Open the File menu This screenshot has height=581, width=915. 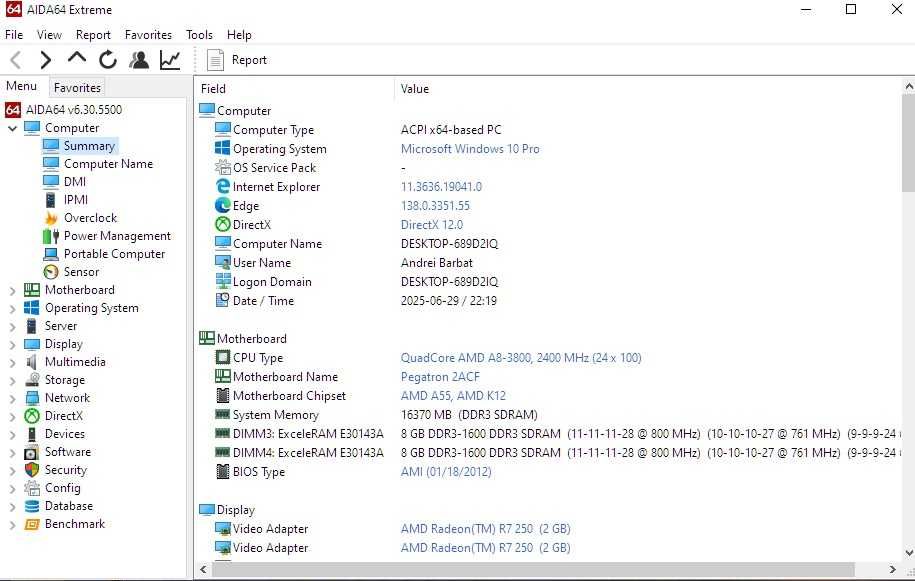[14, 34]
